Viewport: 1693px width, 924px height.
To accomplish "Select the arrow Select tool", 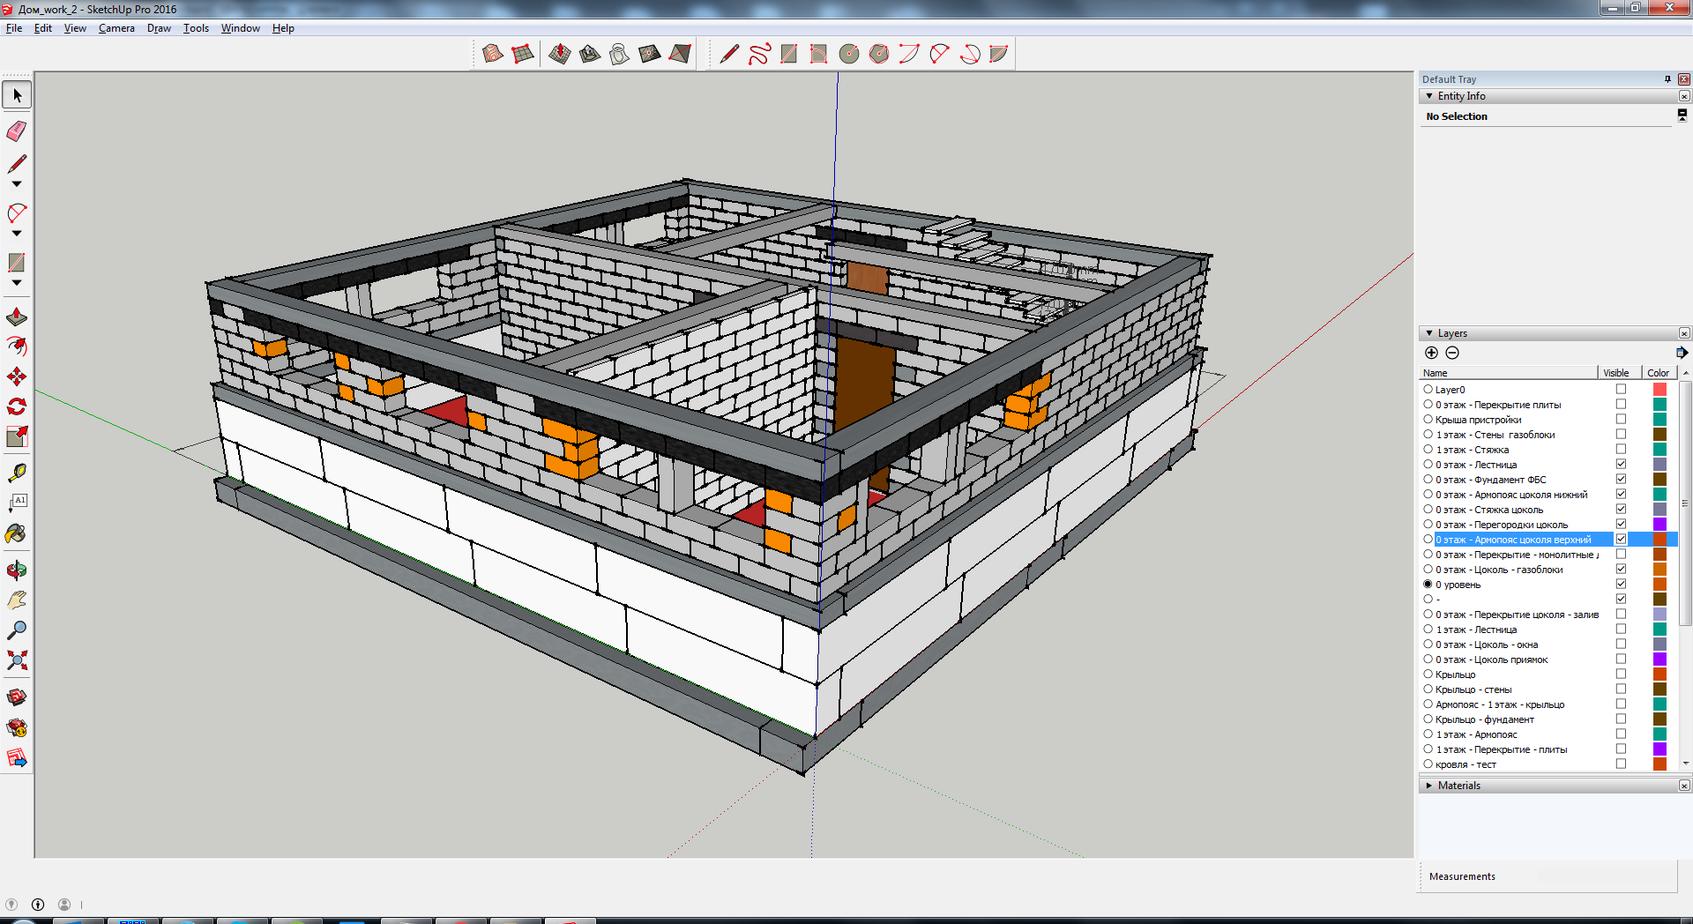I will pyautogui.click(x=16, y=95).
